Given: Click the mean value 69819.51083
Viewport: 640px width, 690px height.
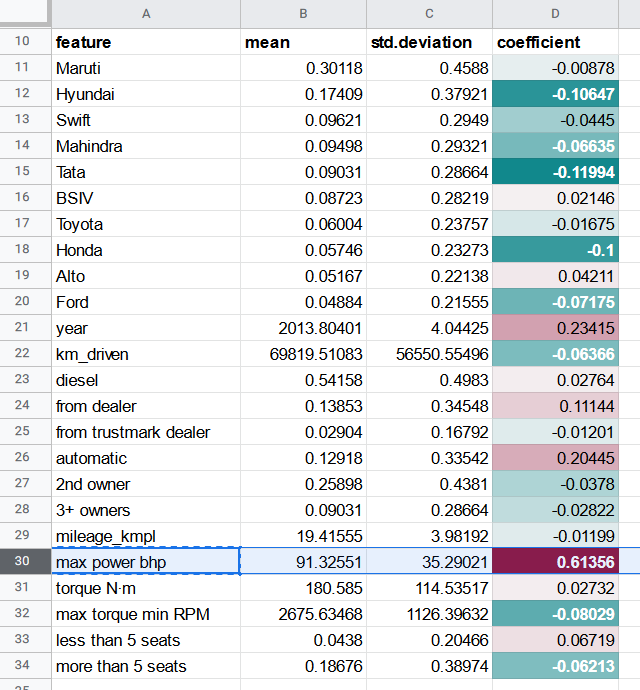Looking at the screenshot, I should (303, 354).
